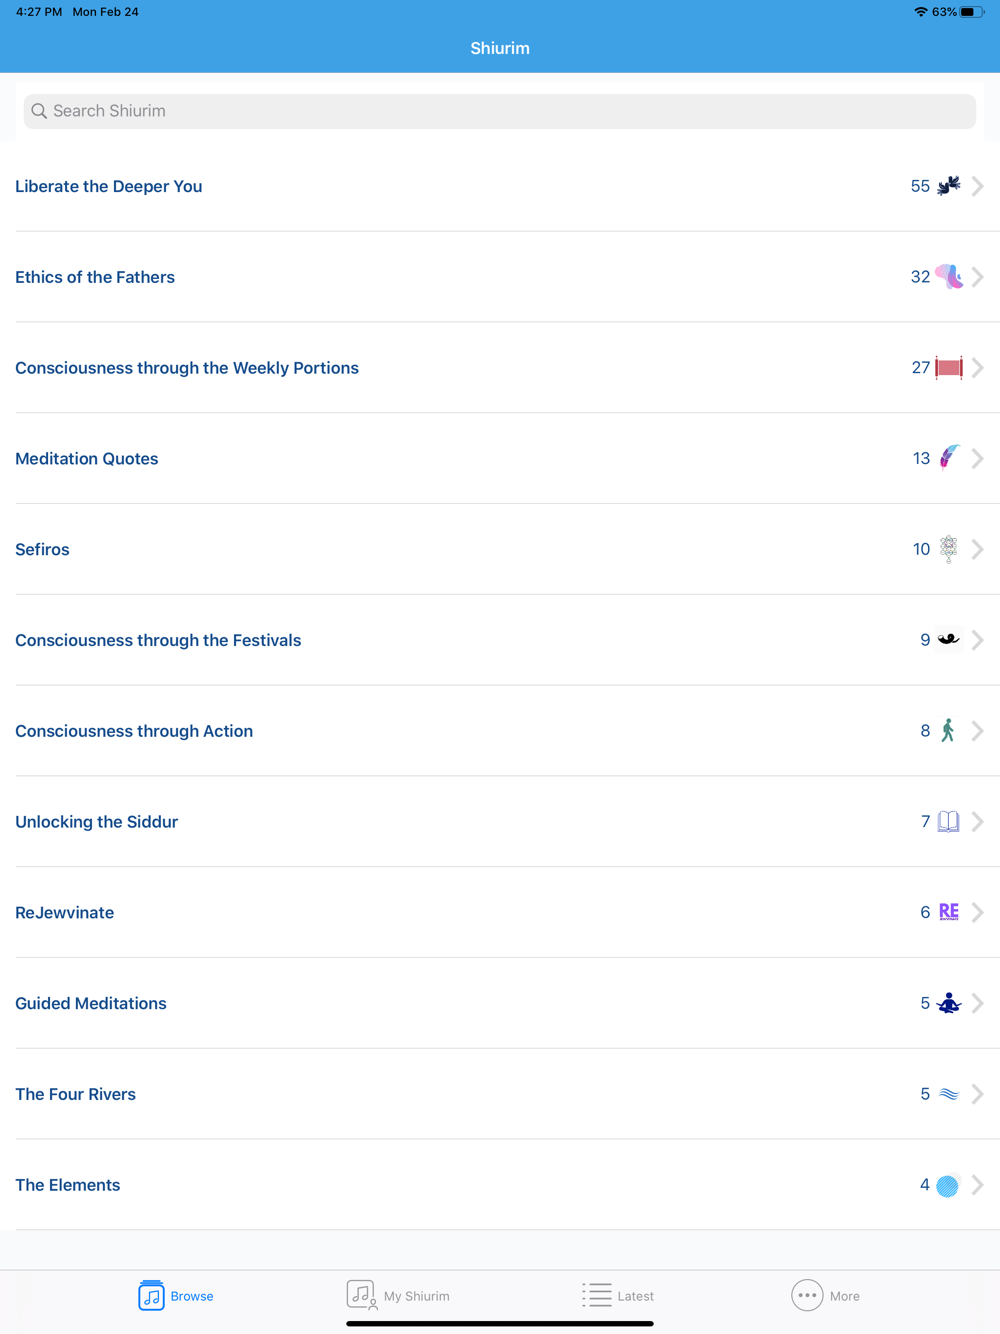Tap the waves icon for The Four Rivers

click(948, 1094)
